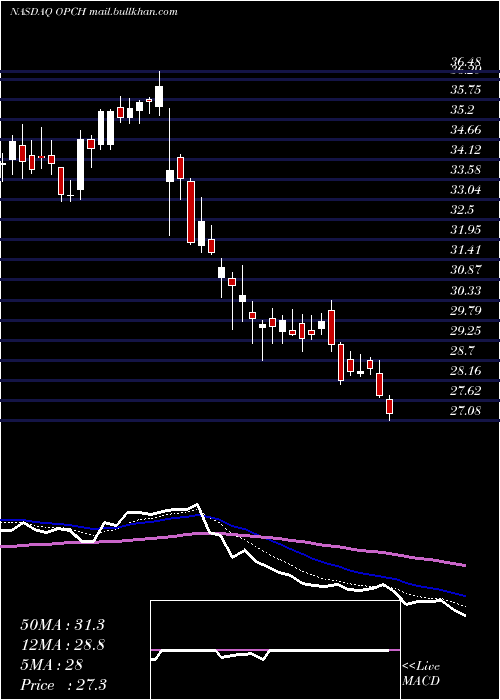The image size is (500, 700).
Task: Click the 28.16 price axis label
Action: pyautogui.click(x=465, y=371)
